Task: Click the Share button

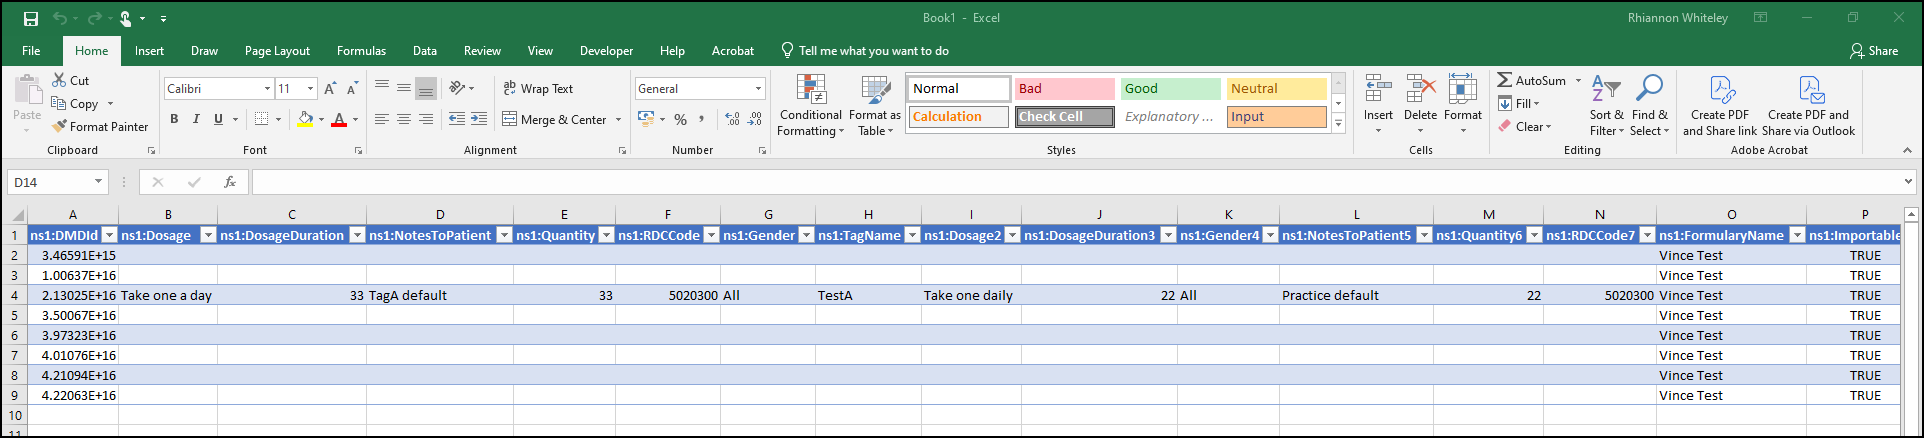Action: tap(1873, 51)
